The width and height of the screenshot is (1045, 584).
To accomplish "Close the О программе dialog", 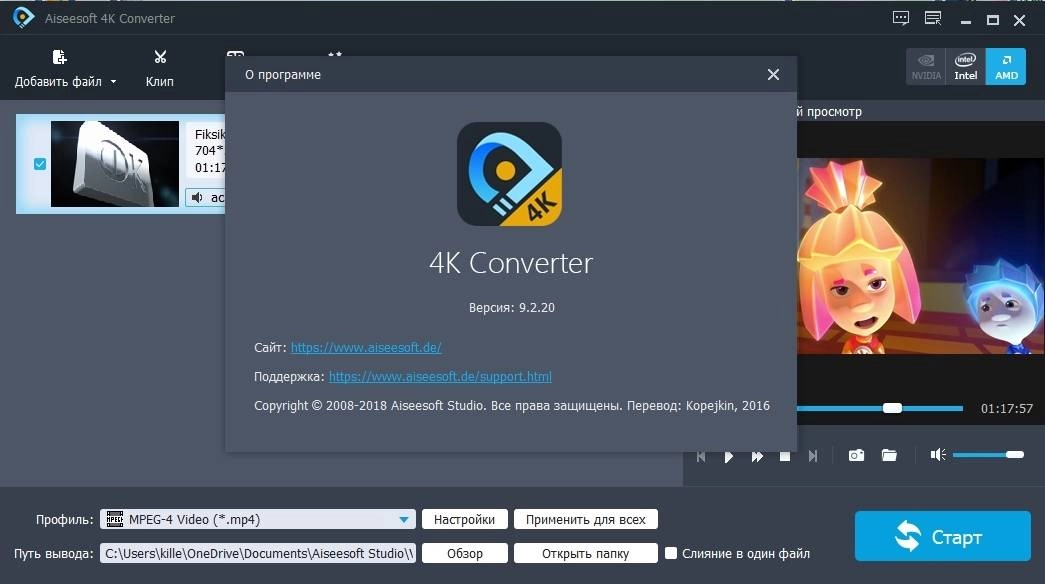I will [x=773, y=75].
